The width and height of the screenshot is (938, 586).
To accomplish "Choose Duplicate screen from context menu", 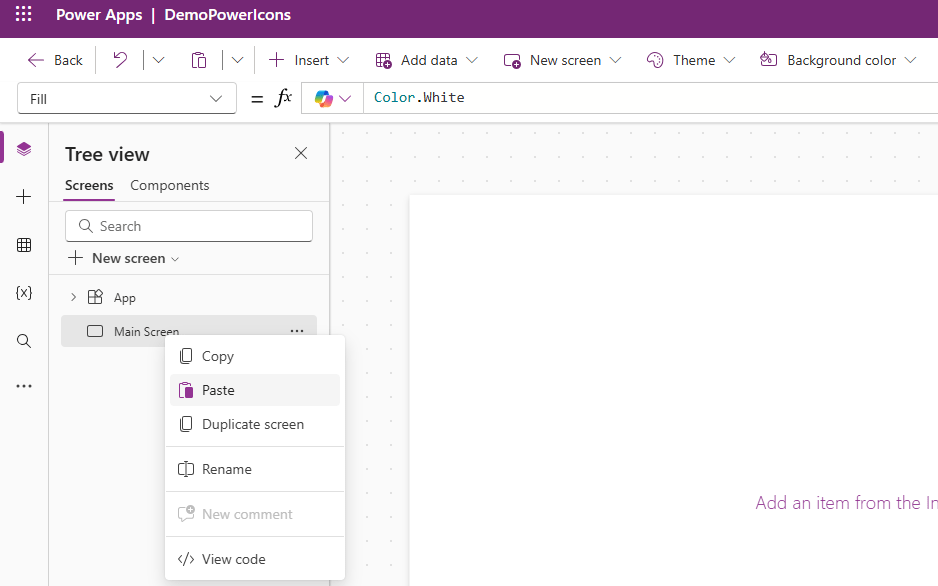I will [252, 424].
